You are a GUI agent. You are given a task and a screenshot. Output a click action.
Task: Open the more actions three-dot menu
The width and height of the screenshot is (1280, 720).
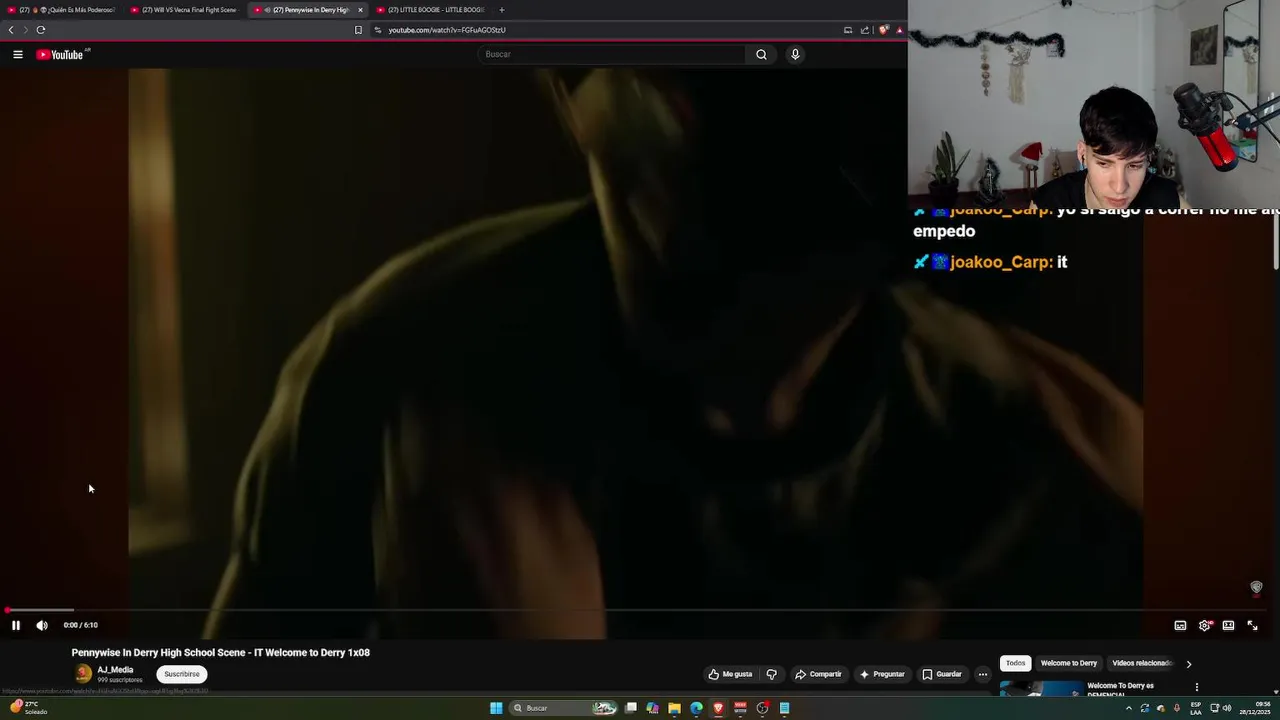click(982, 674)
